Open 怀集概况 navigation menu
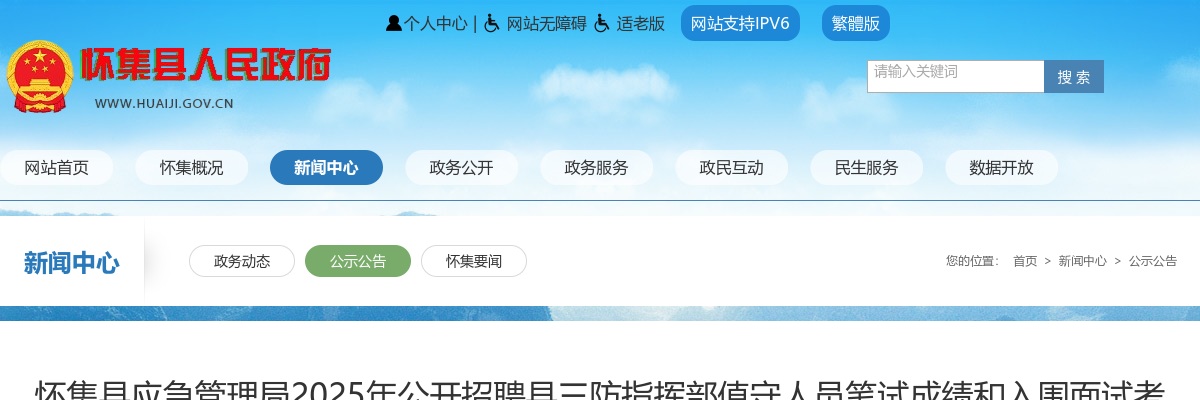The height and width of the screenshot is (400, 1200). click(x=192, y=168)
